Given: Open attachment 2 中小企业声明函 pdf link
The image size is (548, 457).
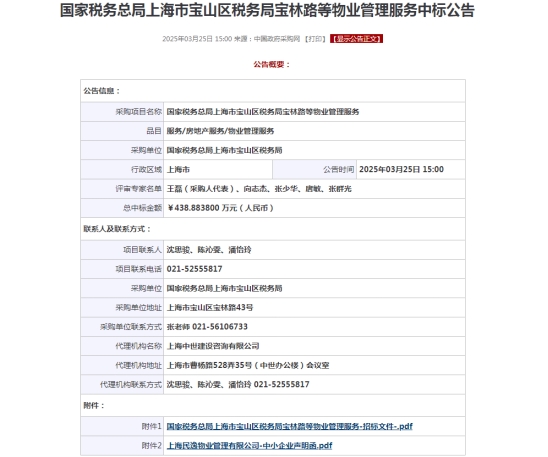Looking at the screenshot, I should tap(249, 445).
